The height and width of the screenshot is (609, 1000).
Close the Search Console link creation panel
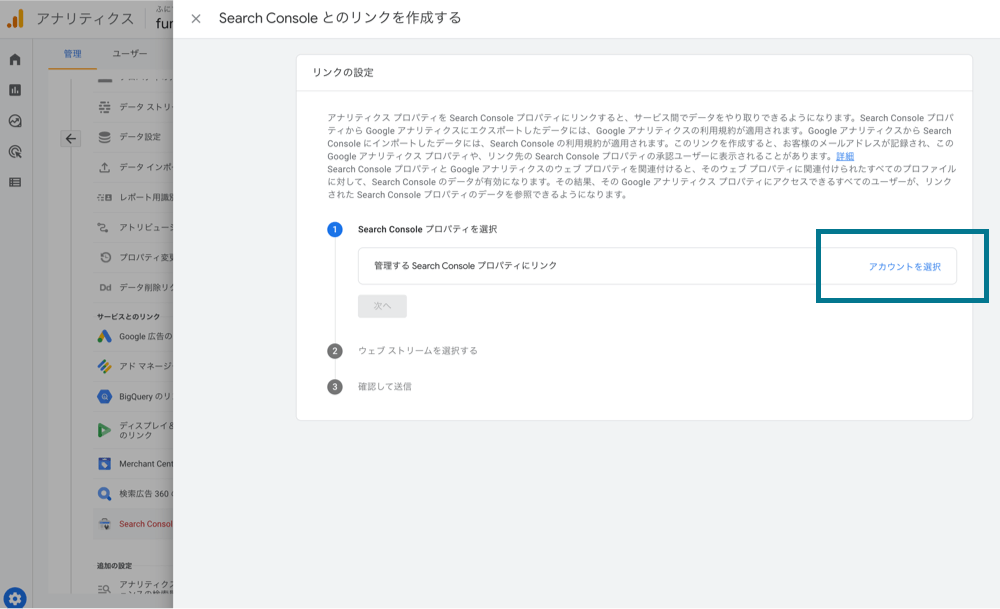click(x=196, y=18)
